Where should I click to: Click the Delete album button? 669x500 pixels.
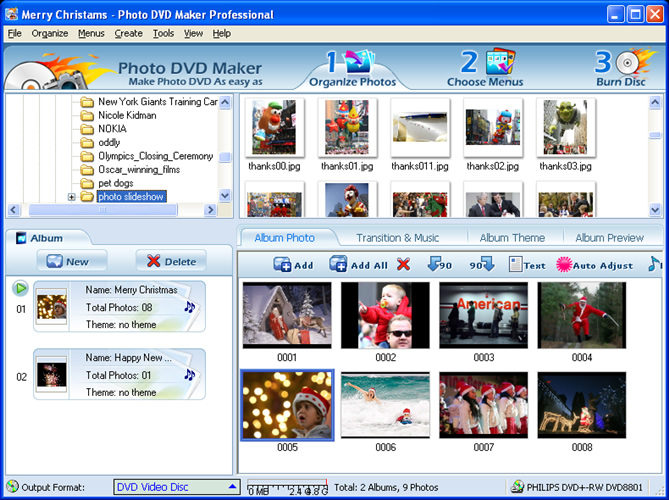171,261
